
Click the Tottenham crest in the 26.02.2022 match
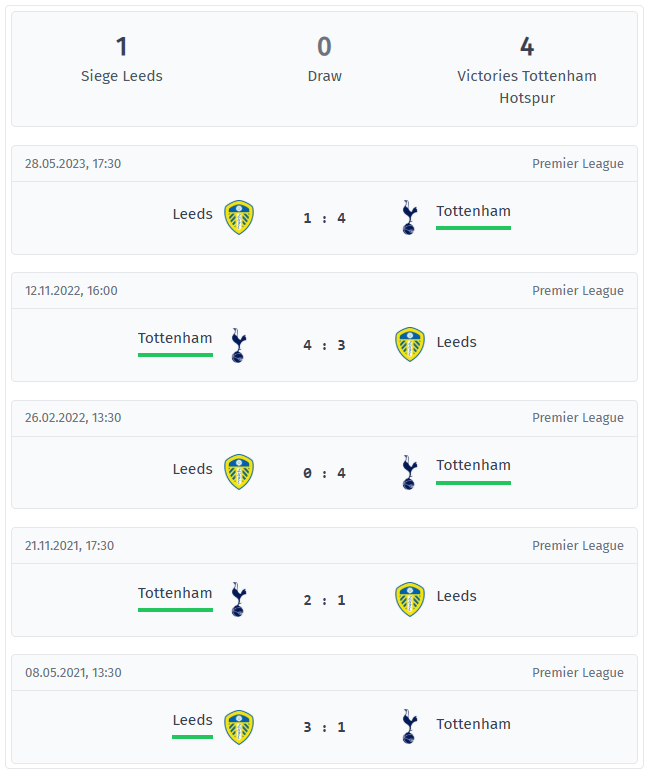point(409,471)
